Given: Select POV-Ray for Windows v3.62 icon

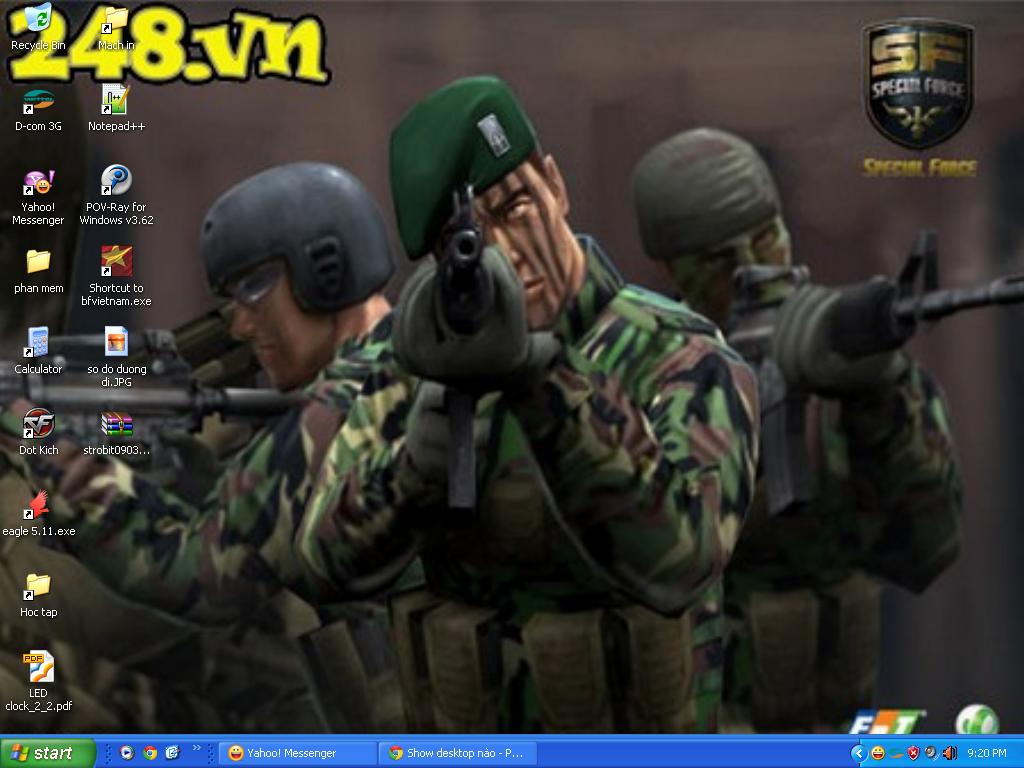Looking at the screenshot, I should (116, 196).
